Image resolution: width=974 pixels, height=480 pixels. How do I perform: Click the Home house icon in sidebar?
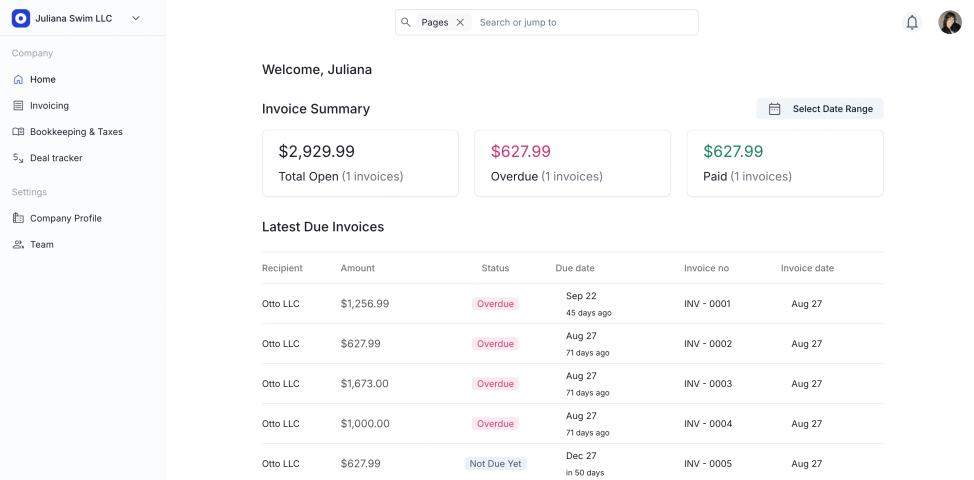pyautogui.click(x=18, y=79)
